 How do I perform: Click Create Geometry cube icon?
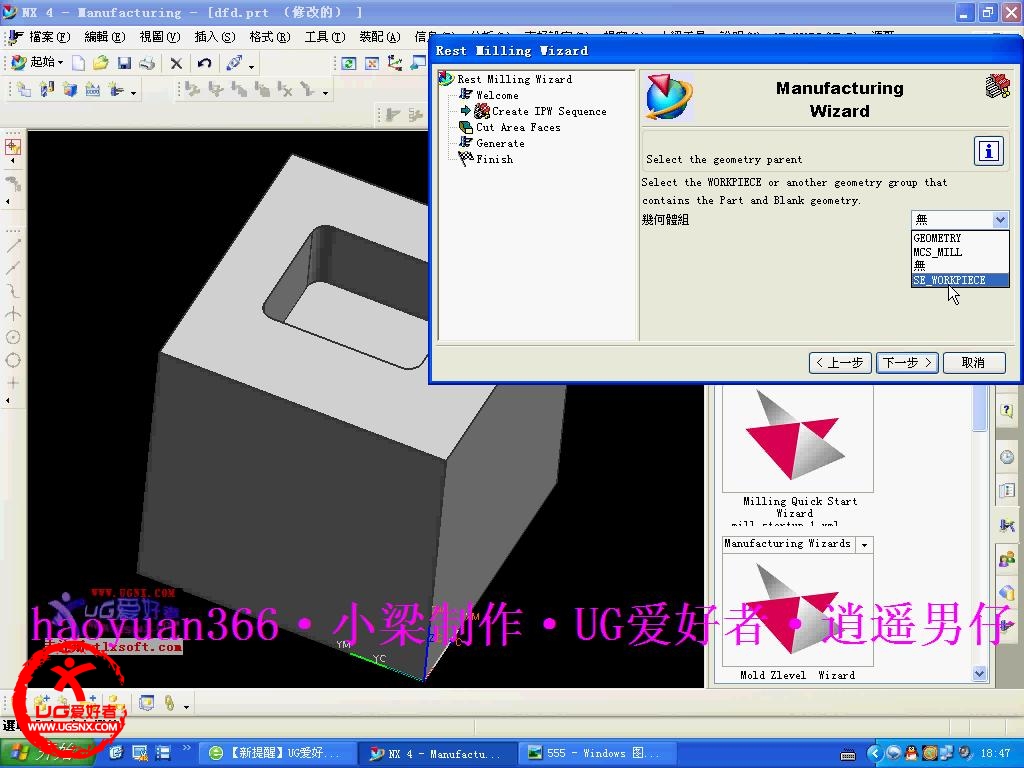70,90
